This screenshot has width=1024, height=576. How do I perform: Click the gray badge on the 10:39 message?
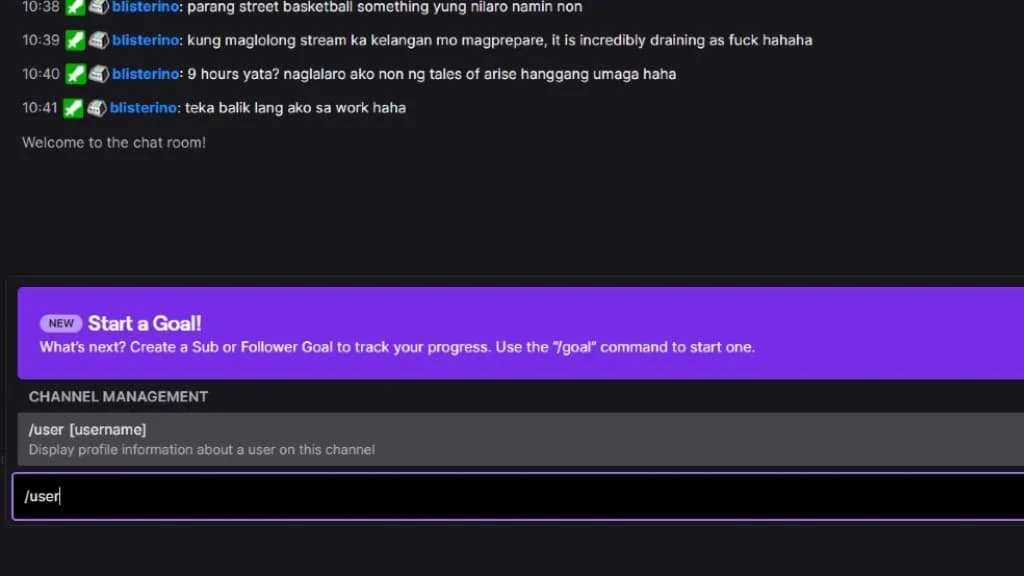98,40
